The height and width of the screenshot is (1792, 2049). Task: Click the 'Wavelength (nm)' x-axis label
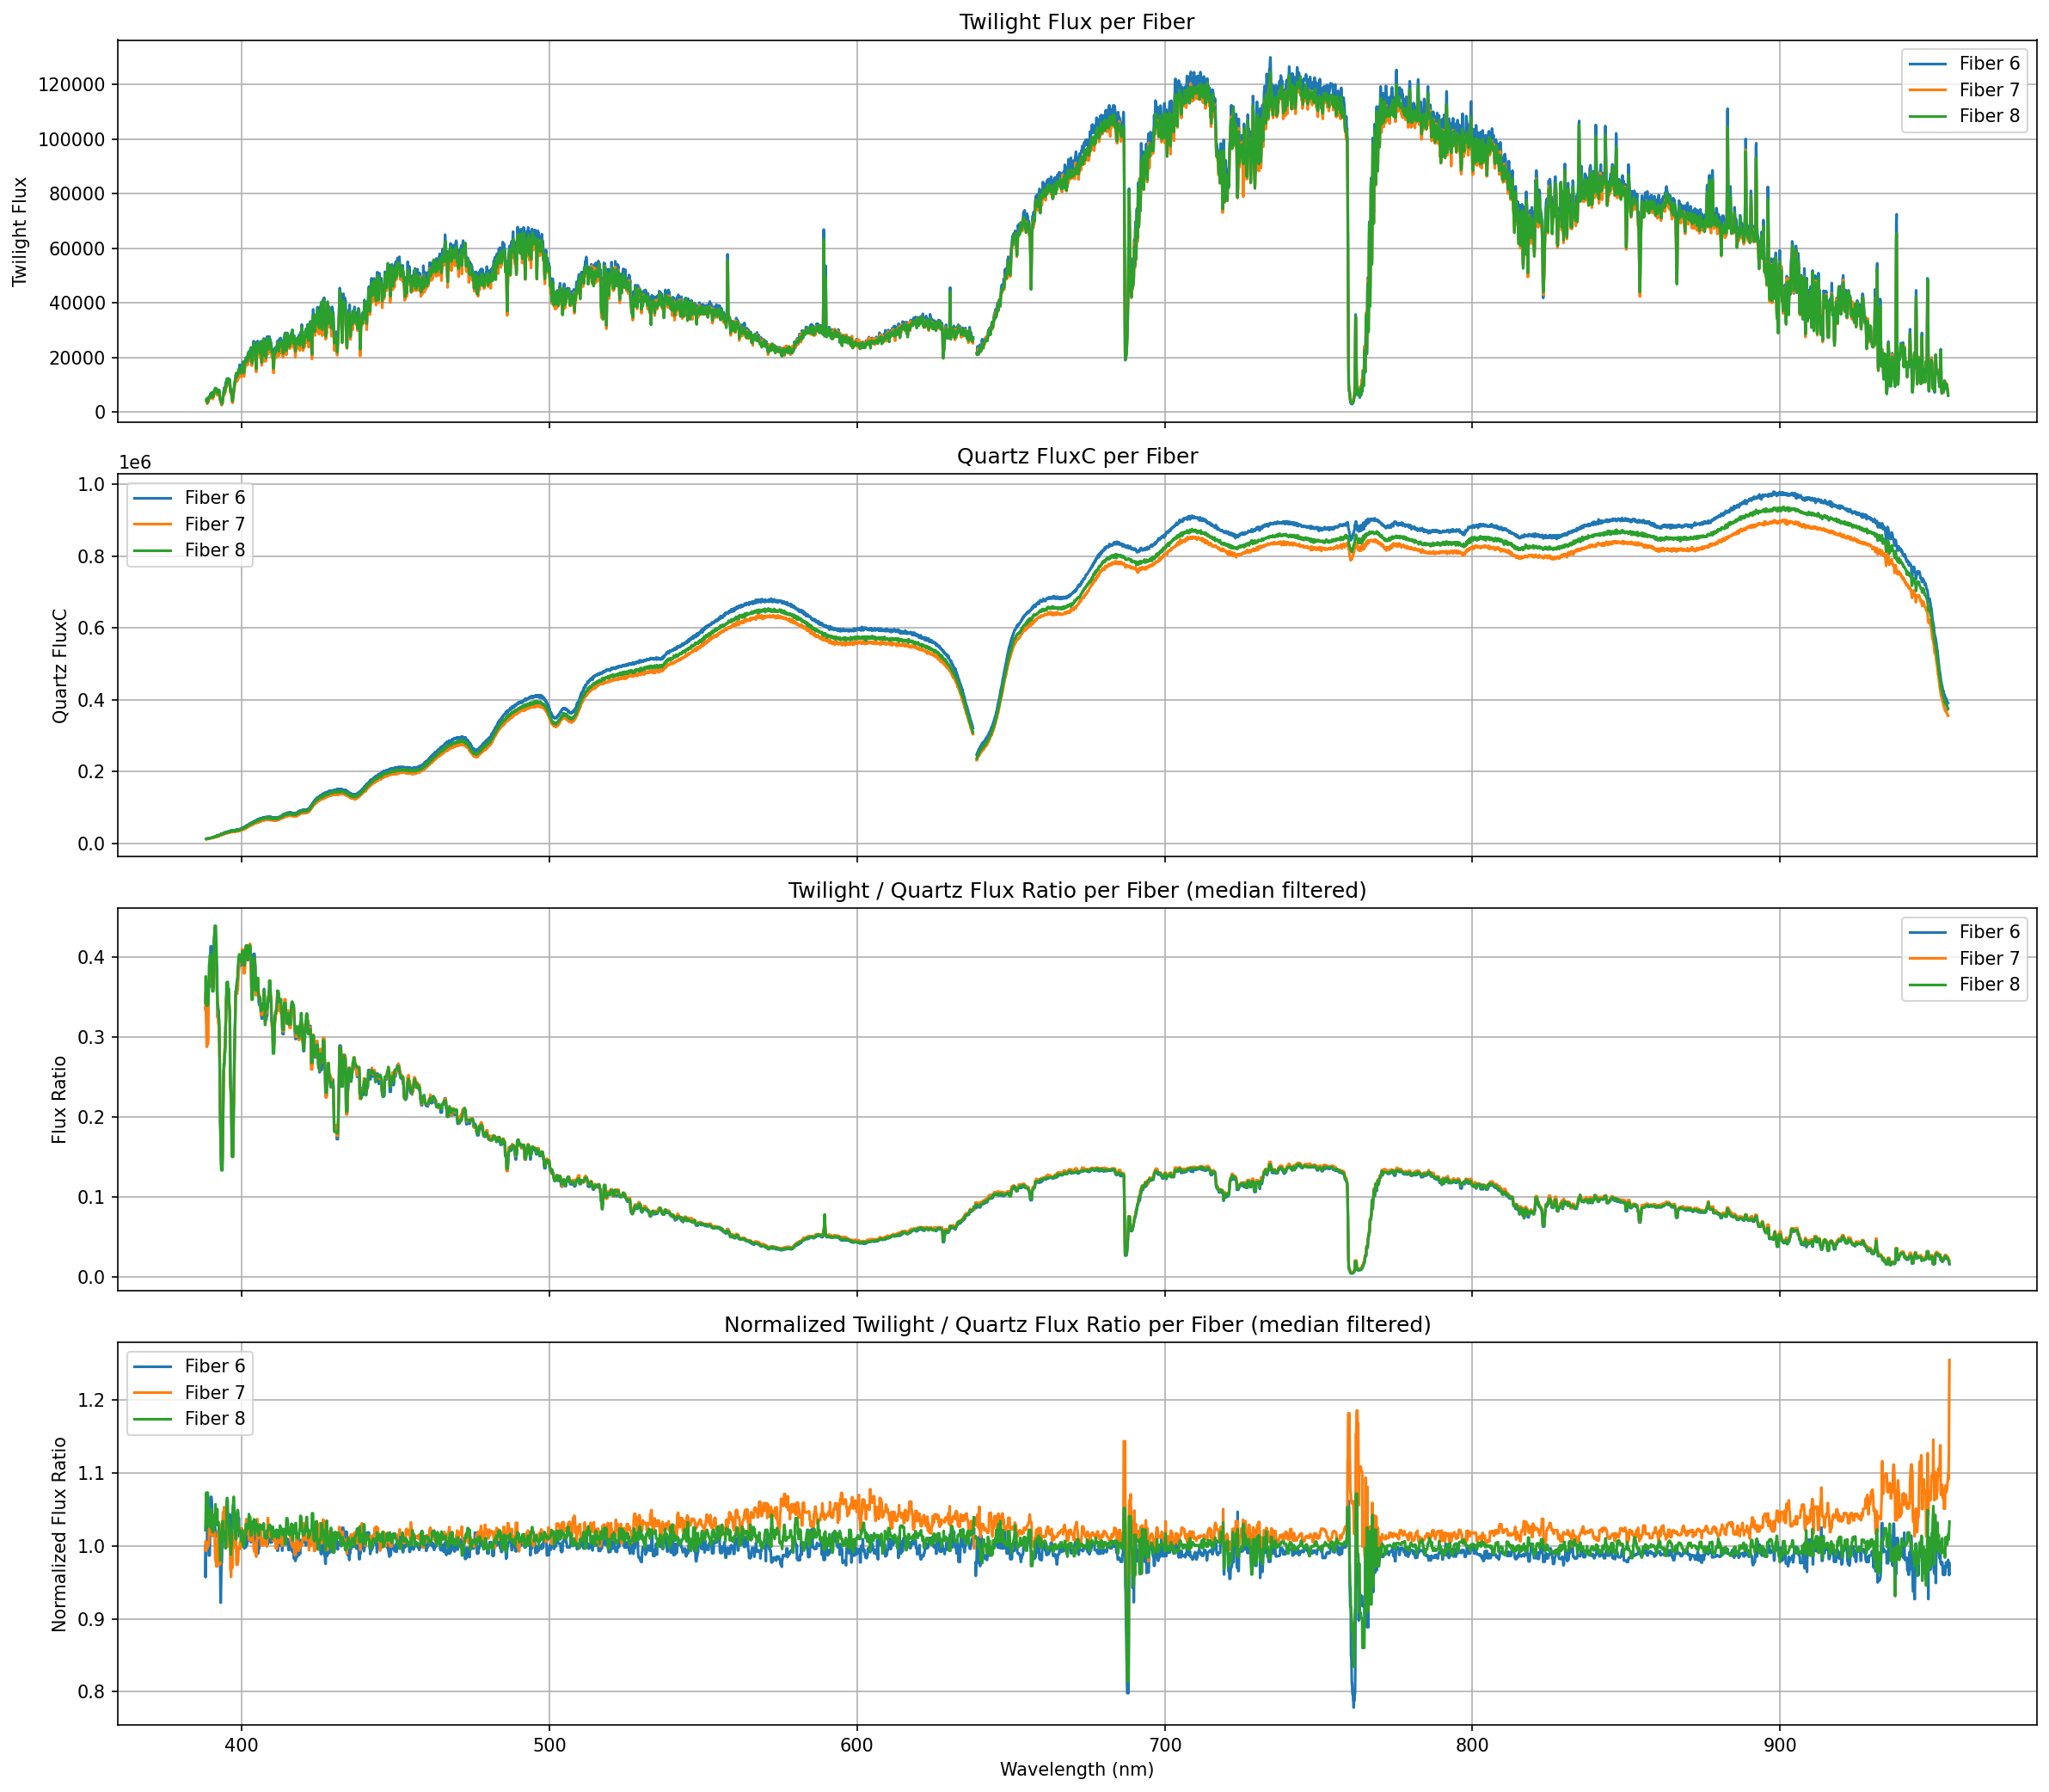(1076, 1769)
